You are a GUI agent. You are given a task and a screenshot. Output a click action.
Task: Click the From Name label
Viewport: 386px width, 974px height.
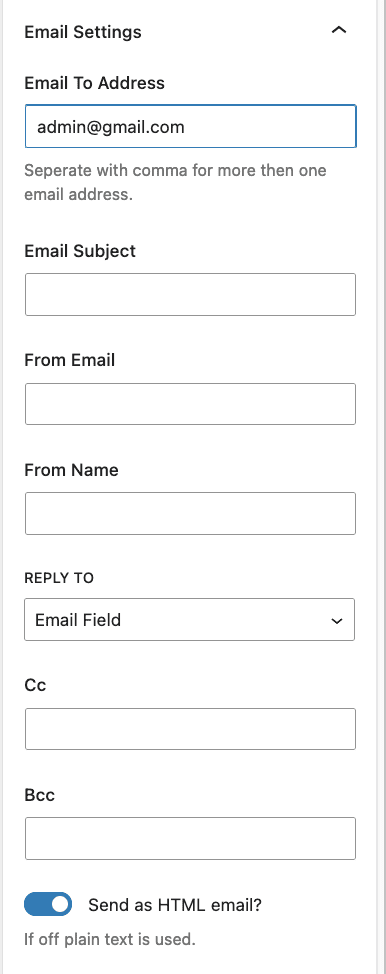(x=71, y=470)
